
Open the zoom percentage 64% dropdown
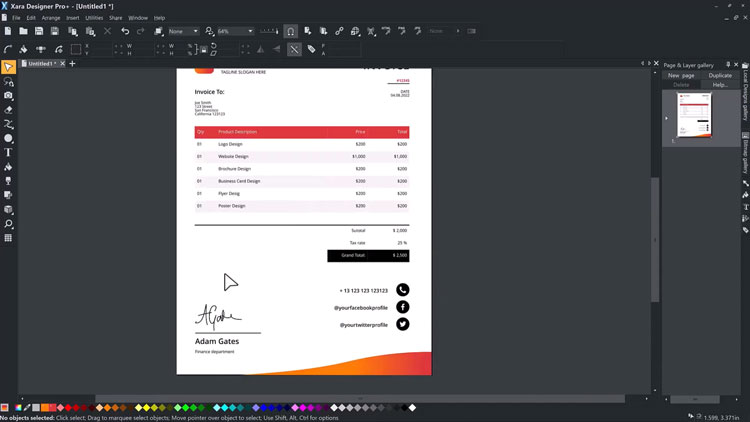point(235,31)
